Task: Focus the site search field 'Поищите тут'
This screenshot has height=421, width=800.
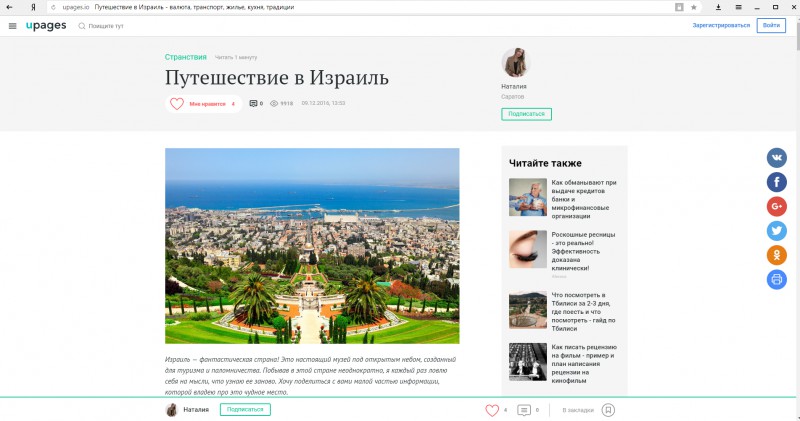Action: (x=101, y=26)
